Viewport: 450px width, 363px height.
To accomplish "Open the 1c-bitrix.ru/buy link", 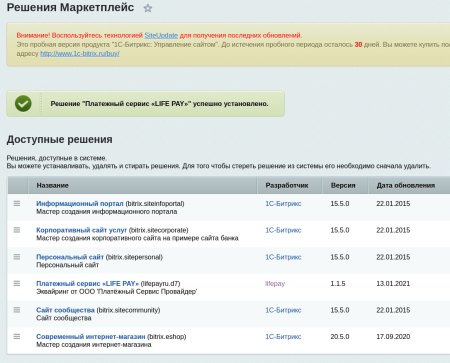I will coord(80,53).
